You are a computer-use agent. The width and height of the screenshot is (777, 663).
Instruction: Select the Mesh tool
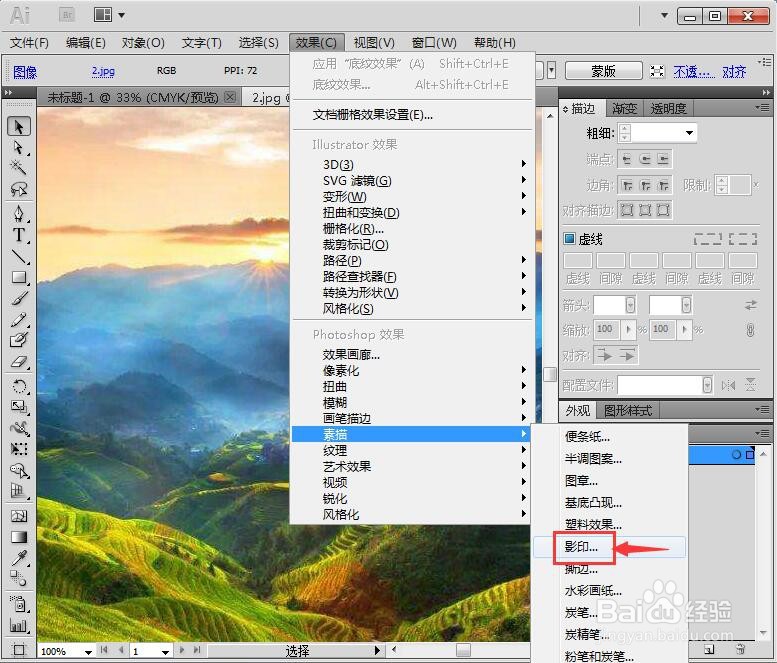(19, 516)
